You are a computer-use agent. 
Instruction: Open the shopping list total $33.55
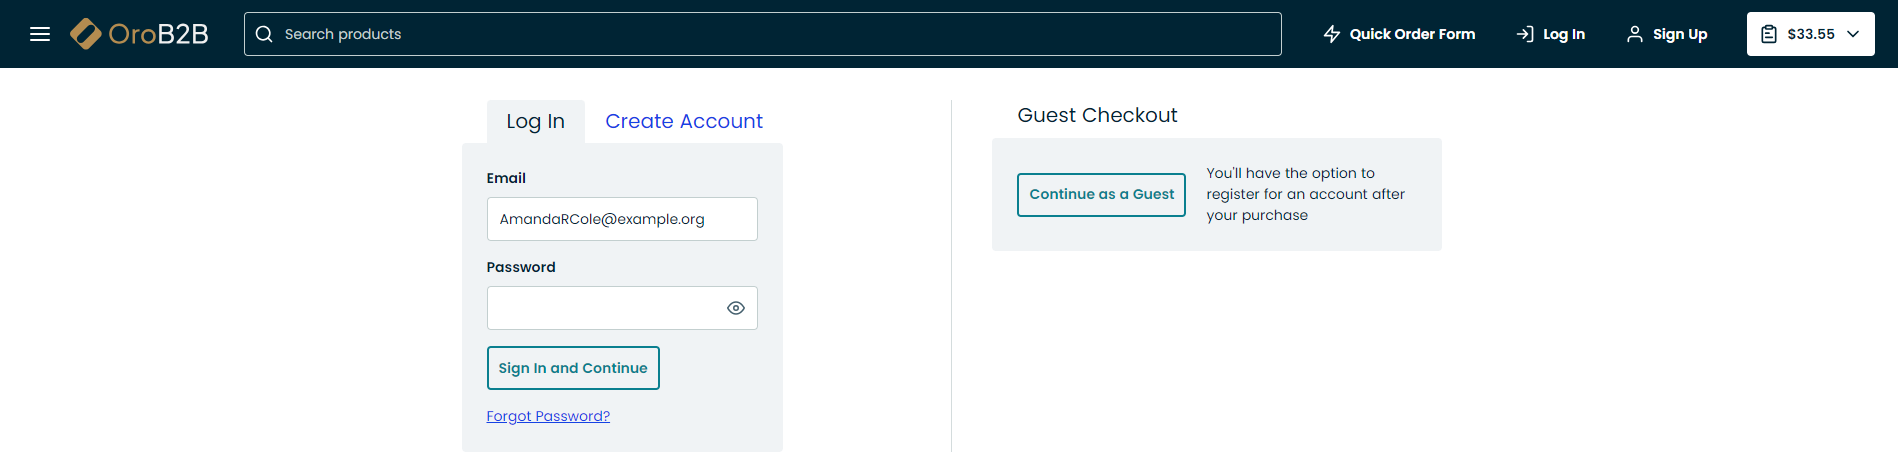click(x=1811, y=34)
